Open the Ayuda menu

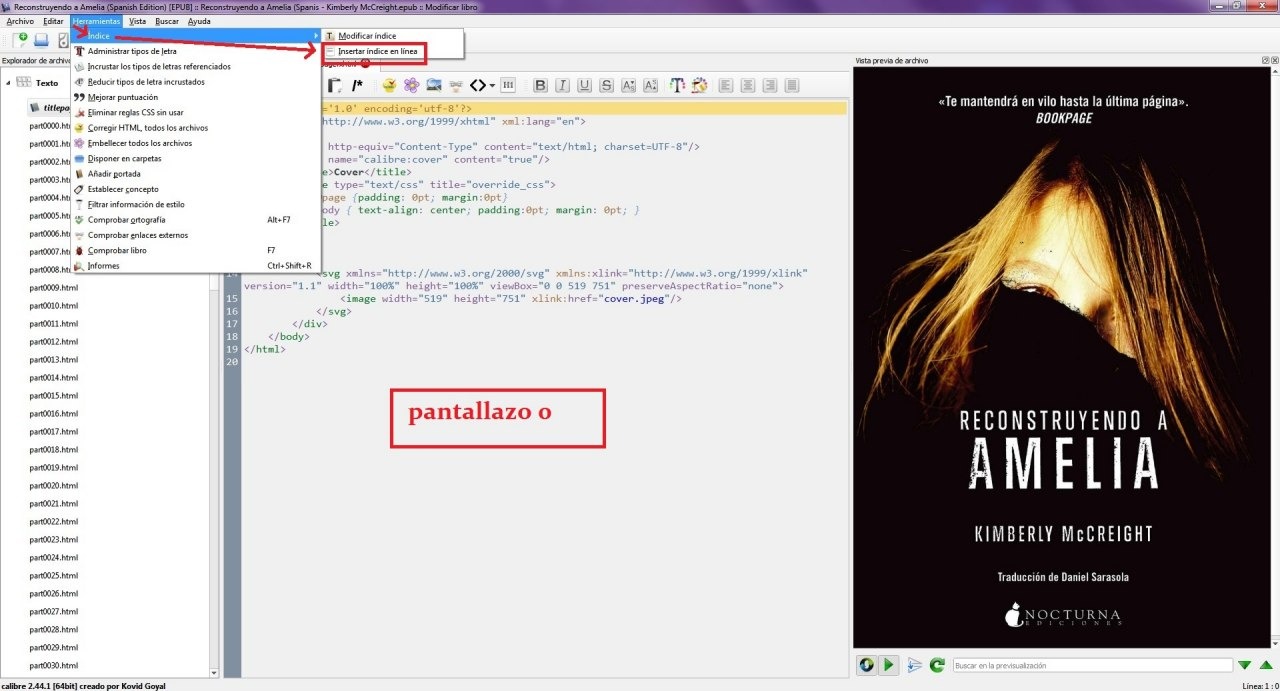coord(199,20)
